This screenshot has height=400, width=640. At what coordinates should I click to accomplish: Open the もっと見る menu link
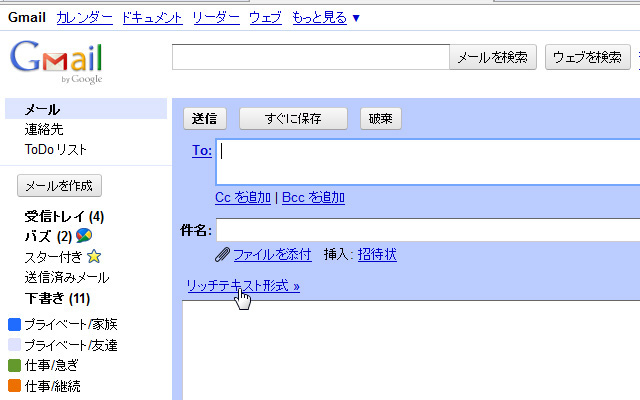(x=320, y=18)
